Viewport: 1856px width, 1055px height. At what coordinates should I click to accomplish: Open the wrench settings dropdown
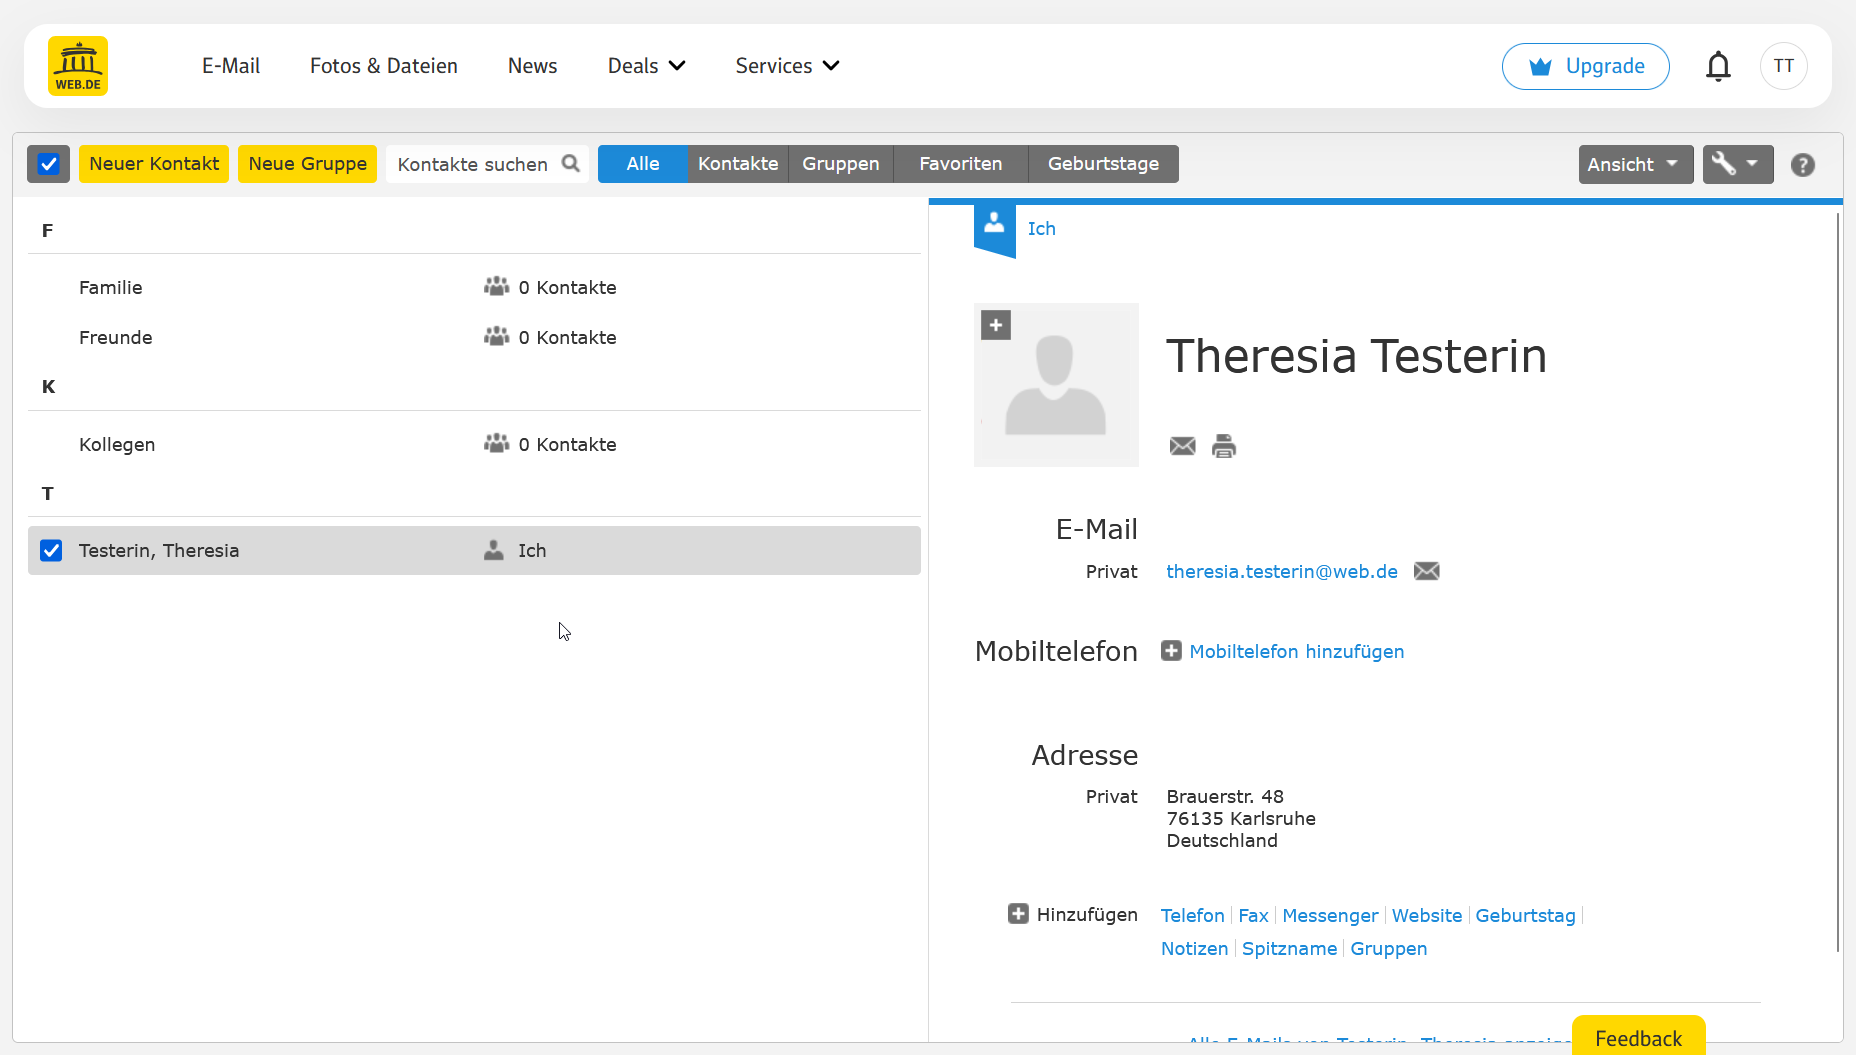point(1737,164)
